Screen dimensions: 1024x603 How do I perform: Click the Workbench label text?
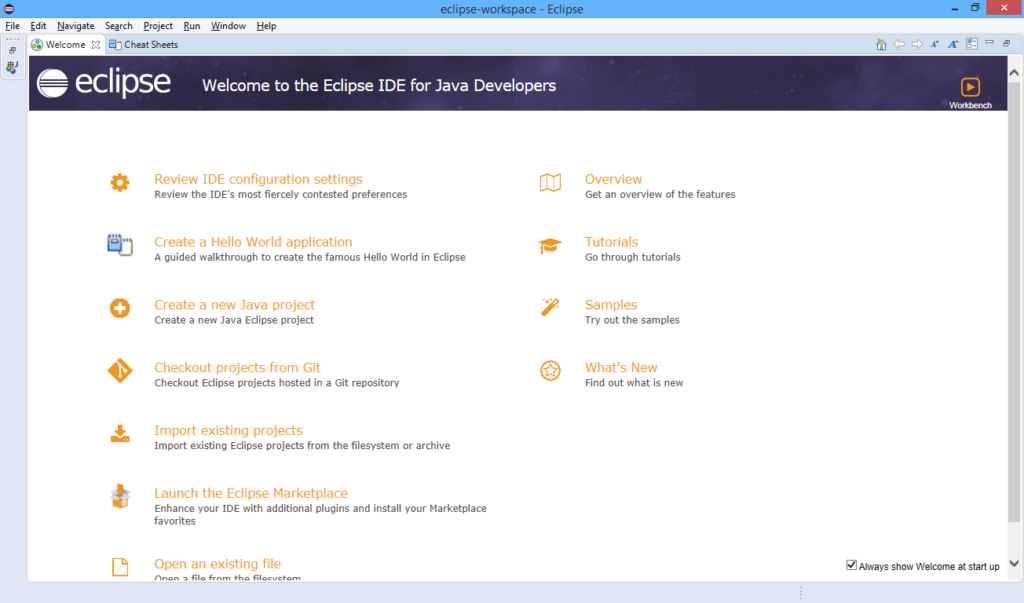[970, 105]
